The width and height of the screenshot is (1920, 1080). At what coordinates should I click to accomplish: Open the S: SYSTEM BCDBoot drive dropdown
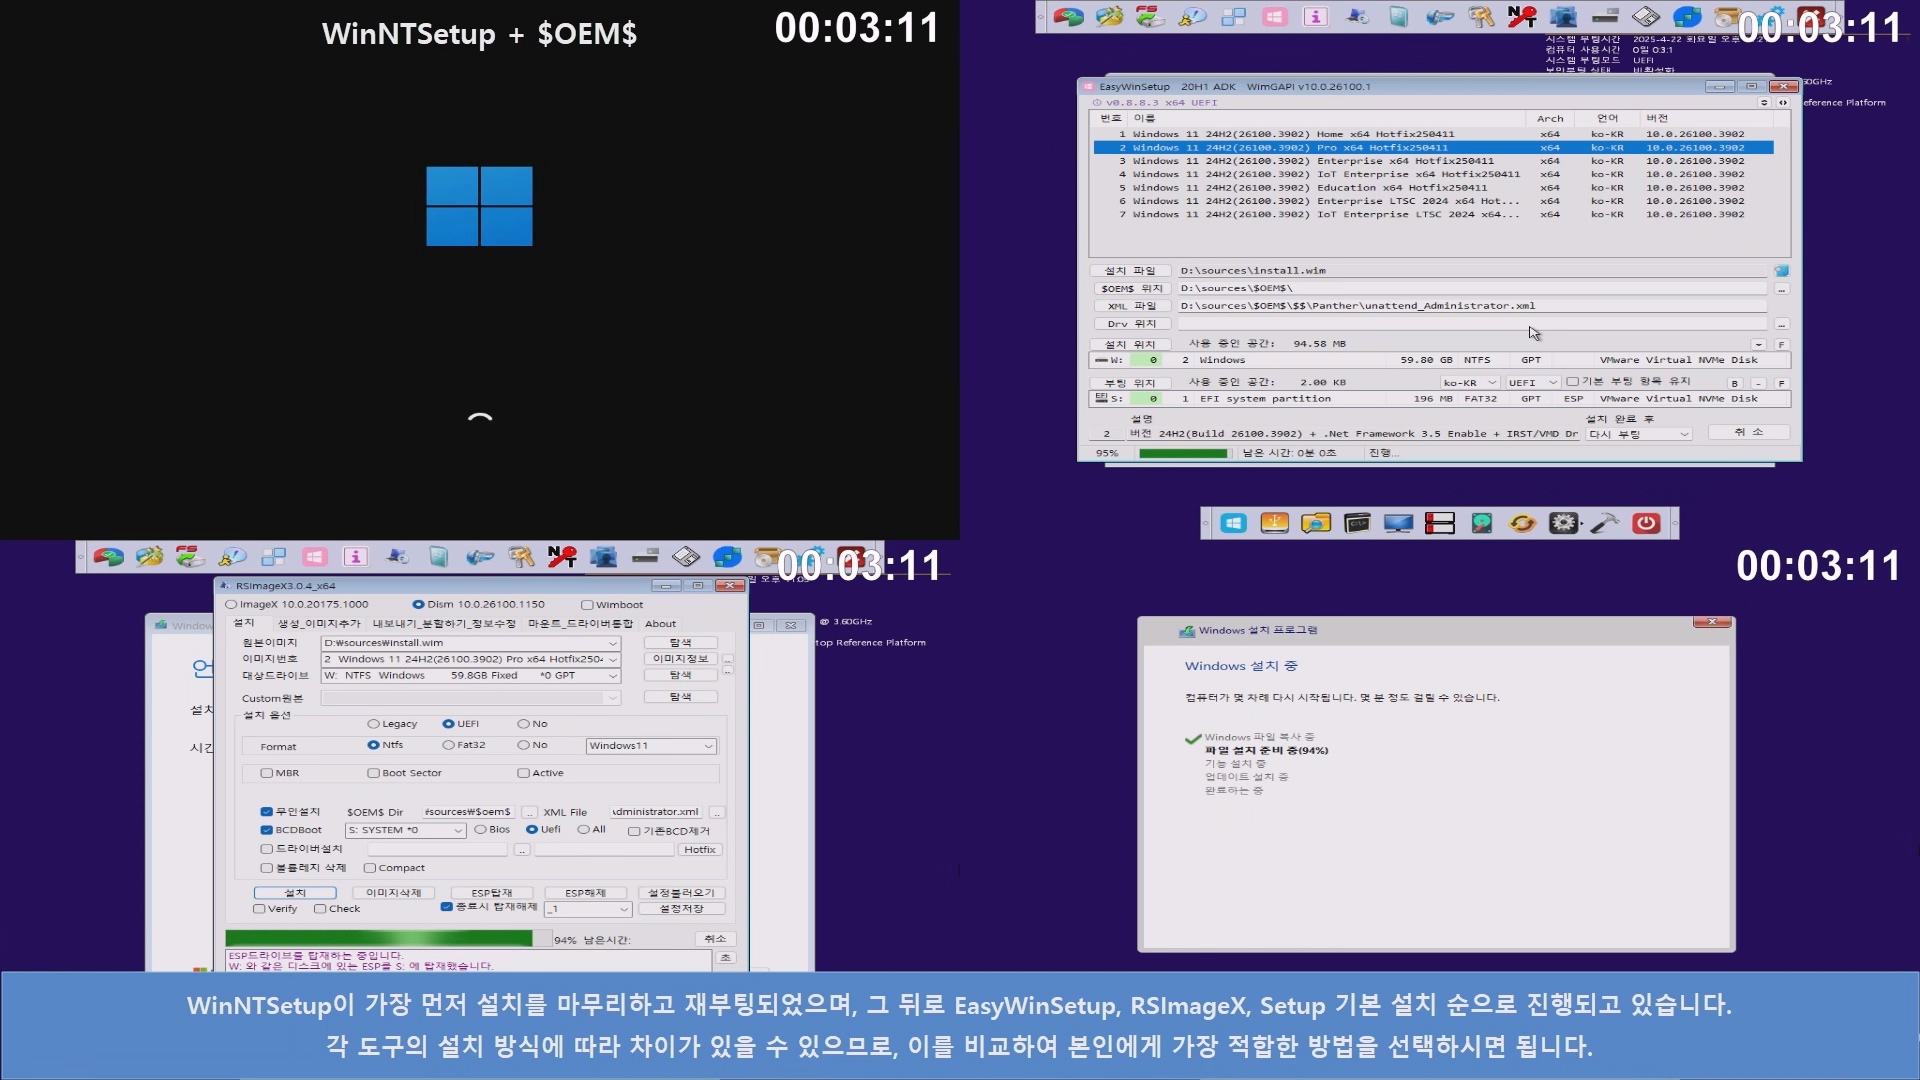pyautogui.click(x=458, y=830)
